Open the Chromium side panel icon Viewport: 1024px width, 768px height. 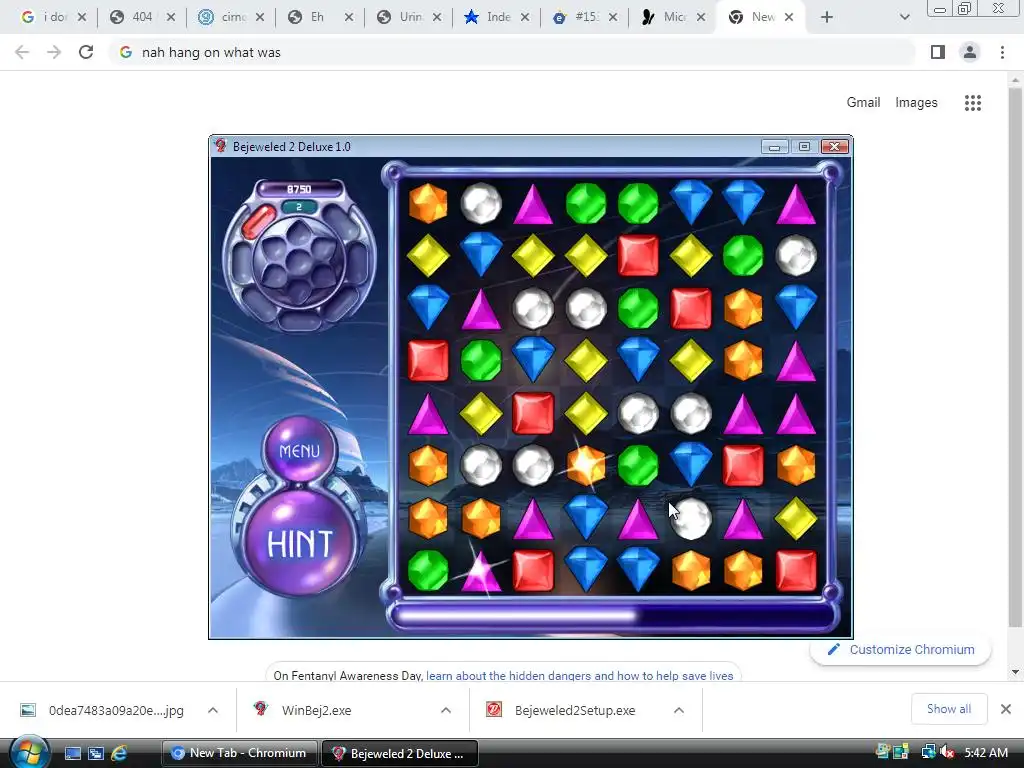click(x=938, y=52)
